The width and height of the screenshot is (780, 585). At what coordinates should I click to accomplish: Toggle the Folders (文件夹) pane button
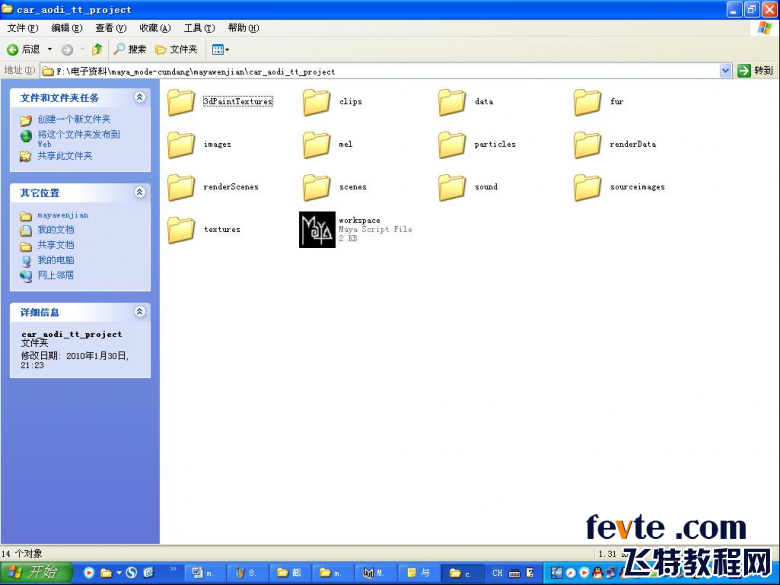(176, 49)
